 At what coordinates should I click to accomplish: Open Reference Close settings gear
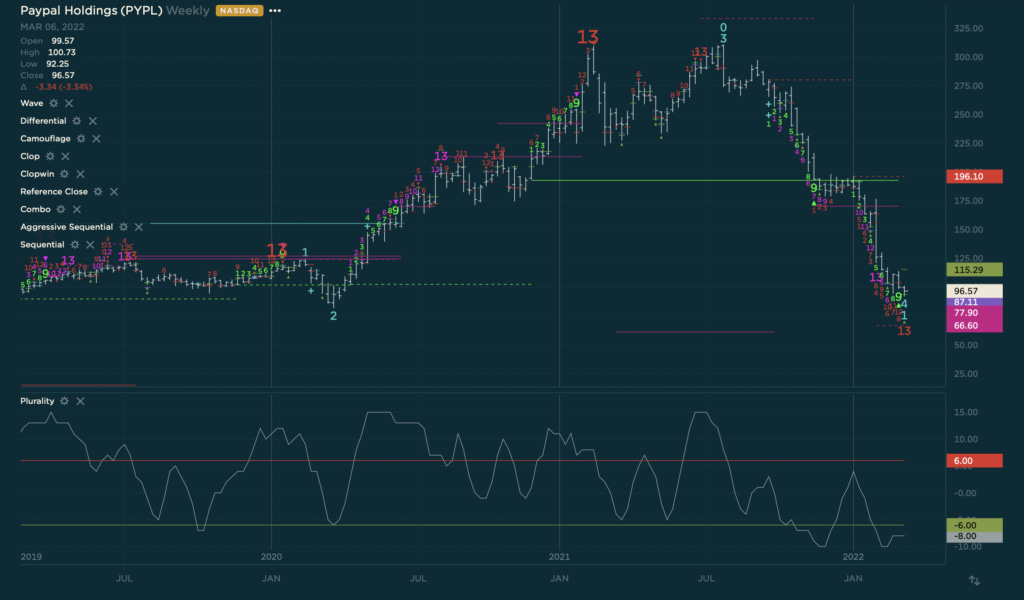[x=98, y=191]
